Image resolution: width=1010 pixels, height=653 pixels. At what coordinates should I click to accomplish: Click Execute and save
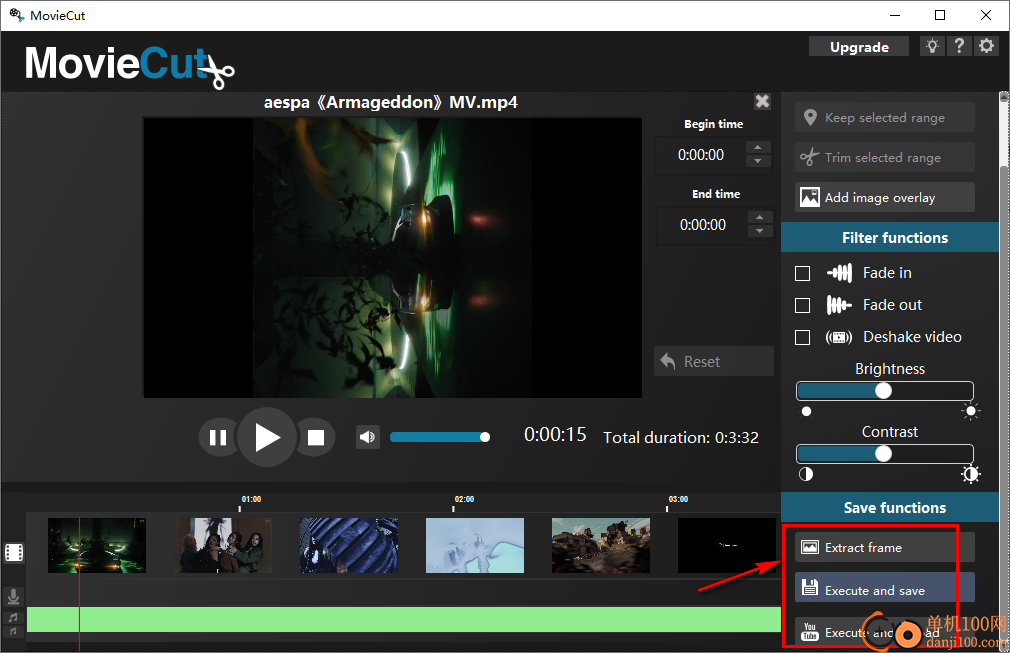coord(884,587)
